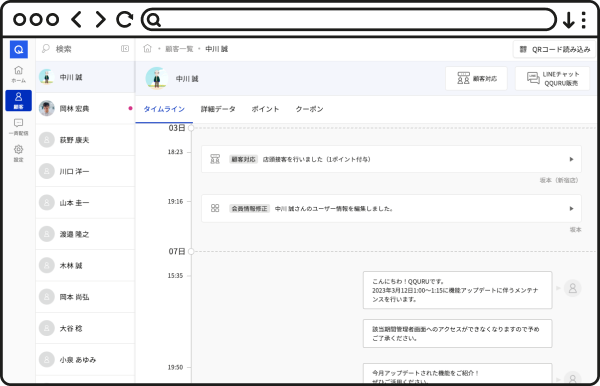Open the browser three-dot menu

[584, 20]
